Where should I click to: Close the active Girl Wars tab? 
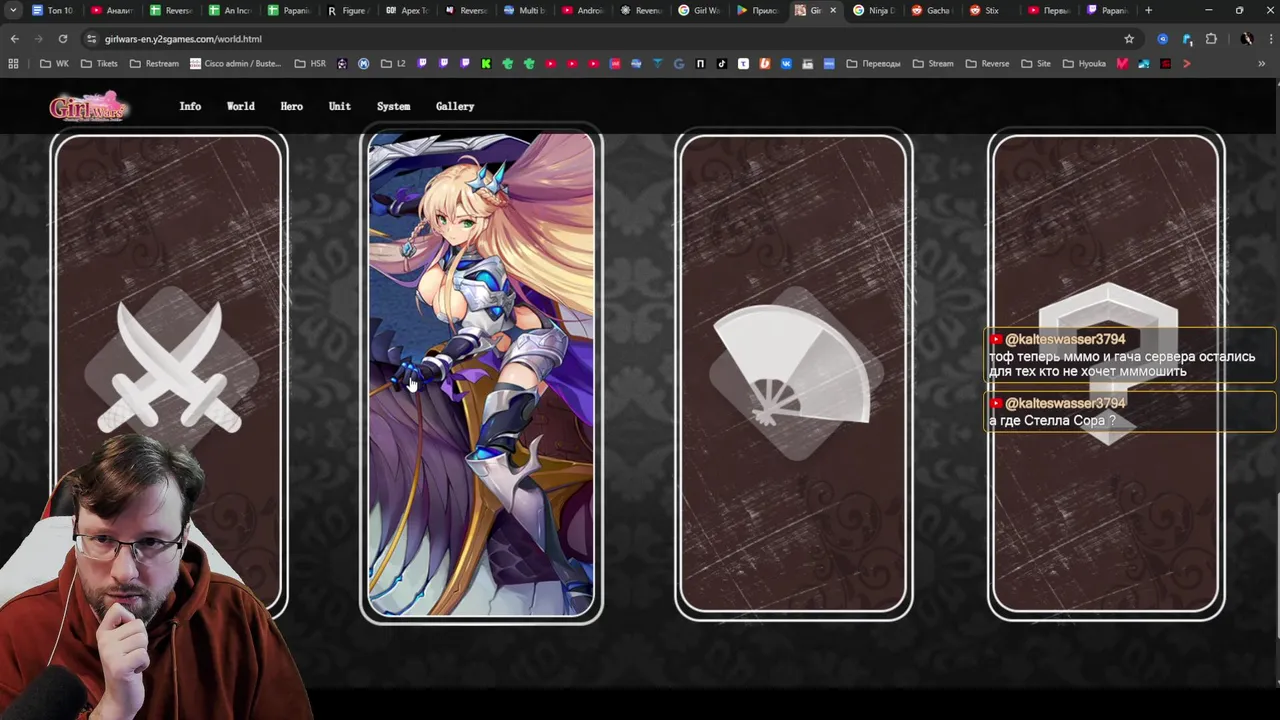click(x=833, y=10)
